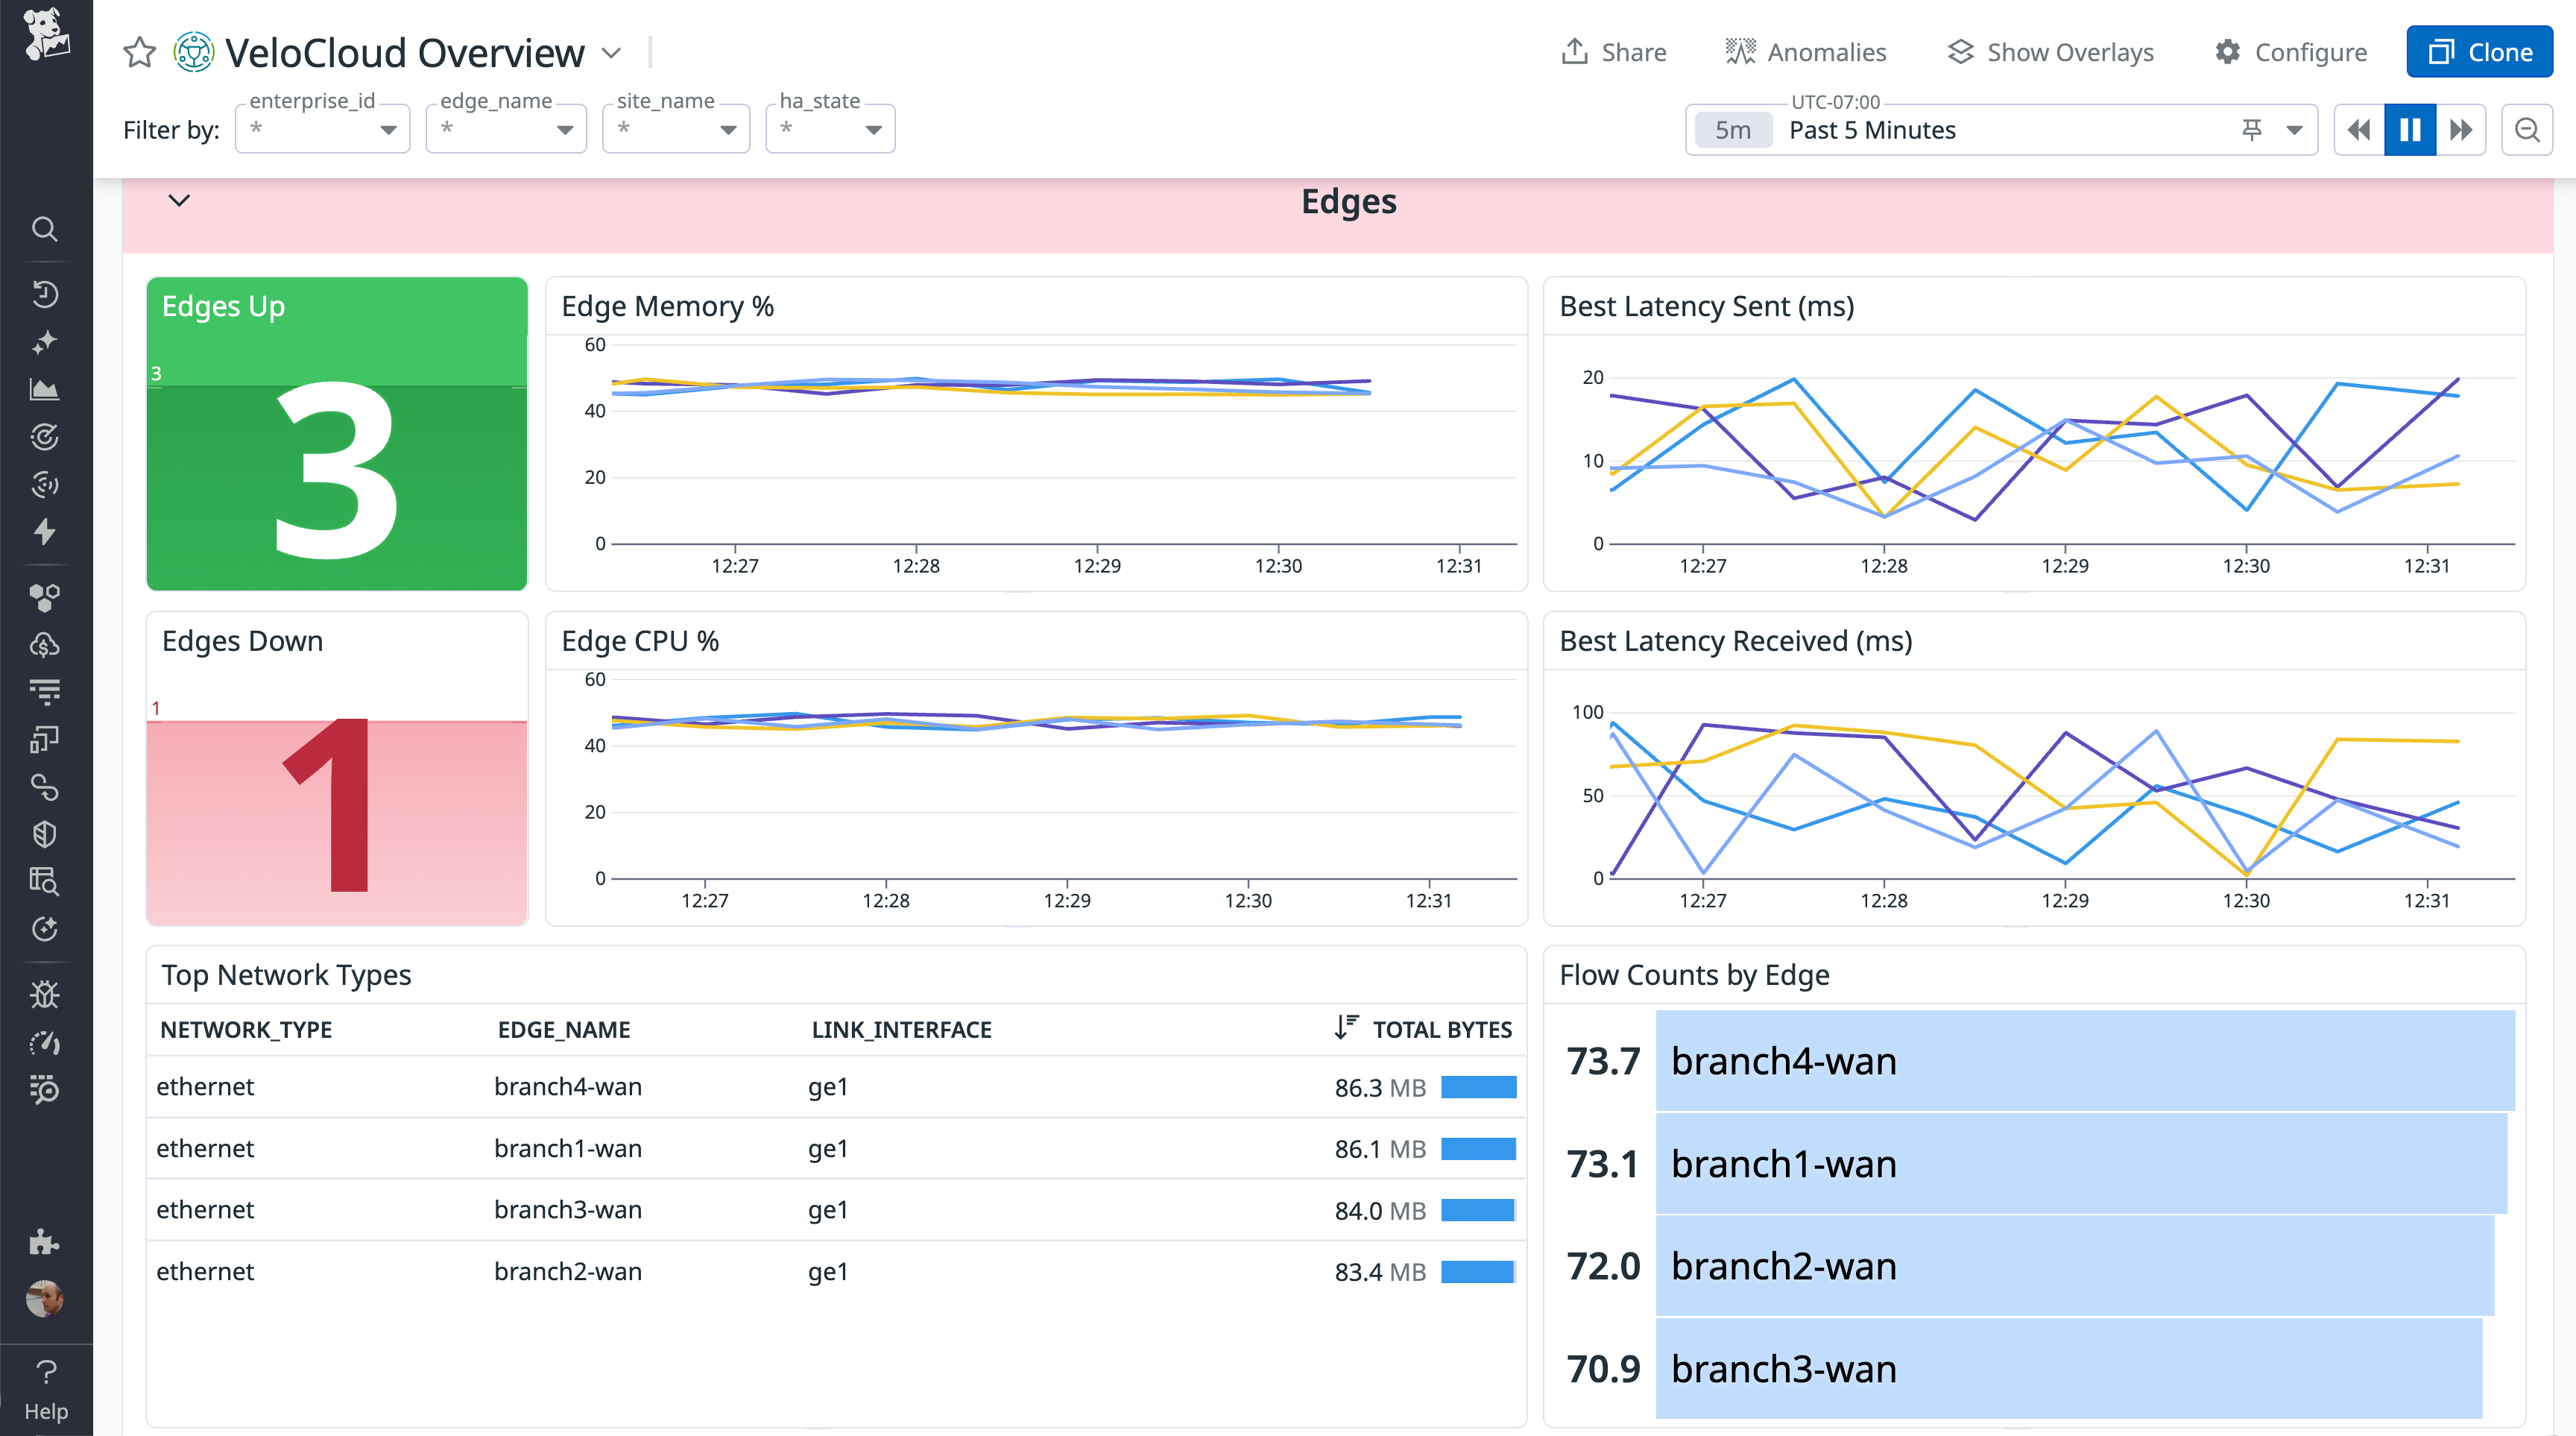
Task: Pause live dashboard updates
Action: 2410,129
